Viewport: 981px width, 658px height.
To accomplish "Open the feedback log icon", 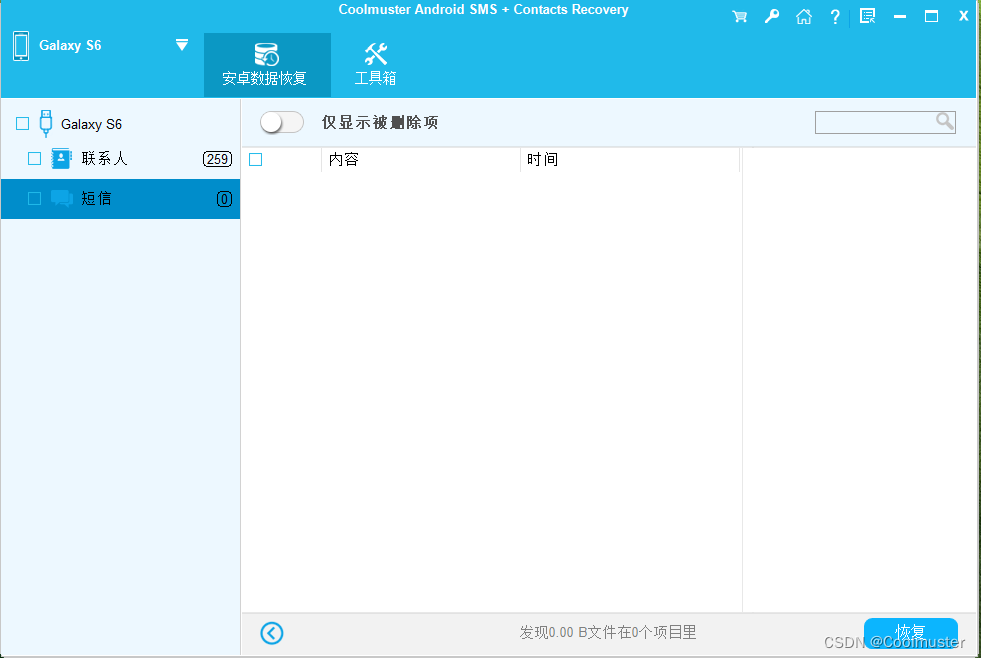I will click(867, 16).
